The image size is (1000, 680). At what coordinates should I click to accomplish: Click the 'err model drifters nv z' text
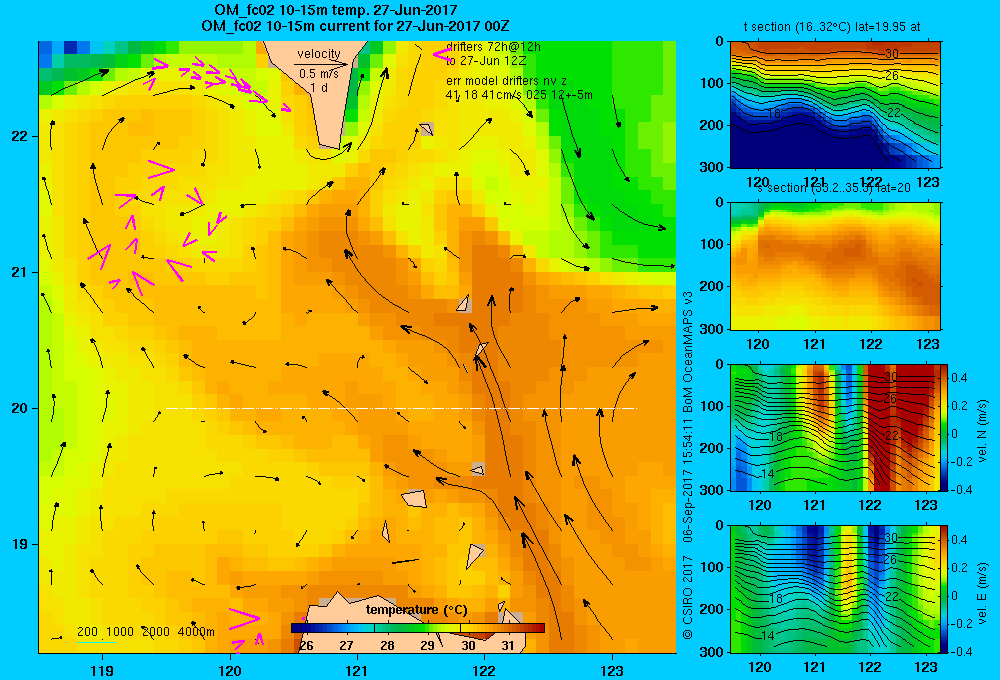[506, 81]
